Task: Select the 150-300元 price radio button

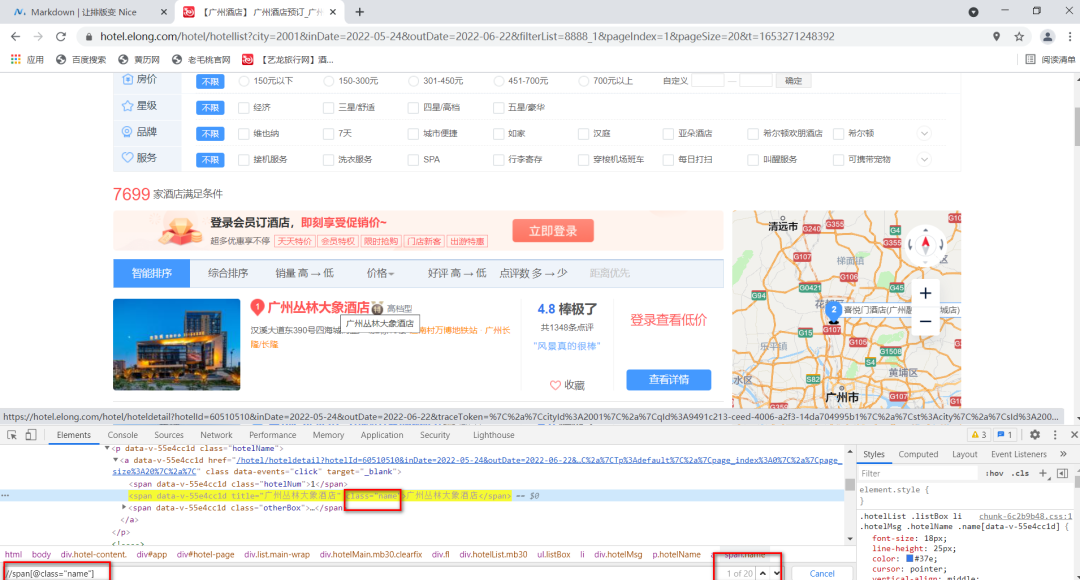Action: (x=329, y=81)
